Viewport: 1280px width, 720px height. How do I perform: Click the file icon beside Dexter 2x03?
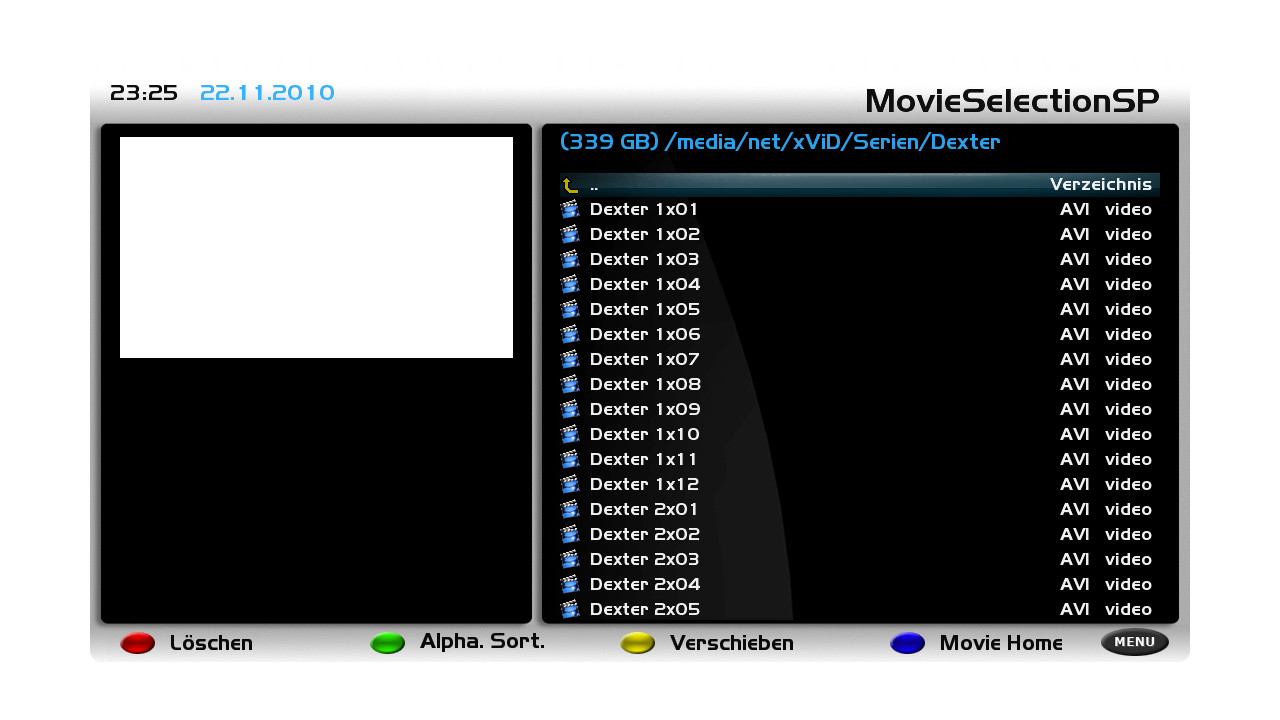click(x=570, y=559)
